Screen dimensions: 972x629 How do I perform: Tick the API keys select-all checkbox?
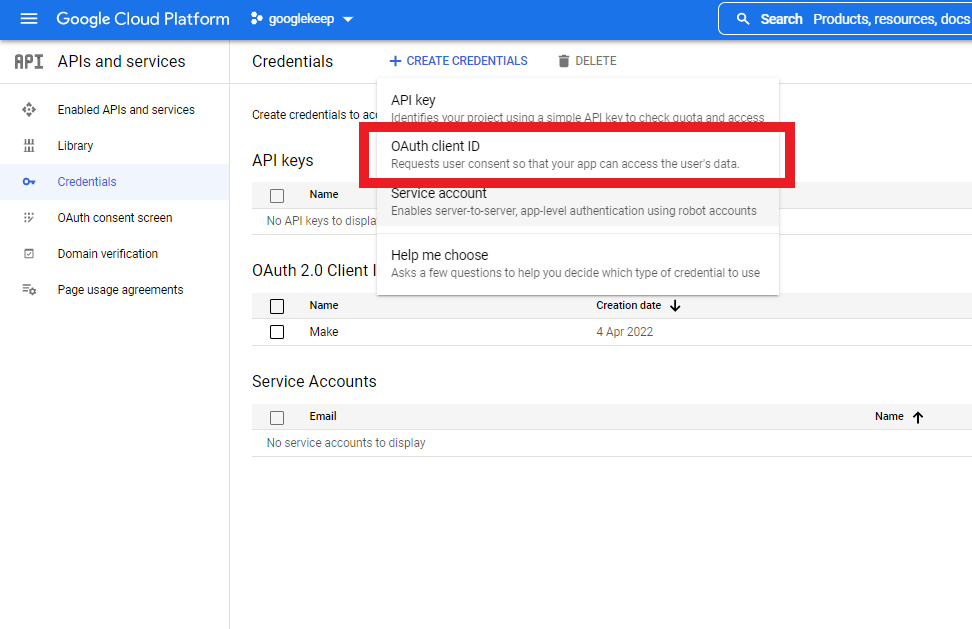tap(277, 196)
